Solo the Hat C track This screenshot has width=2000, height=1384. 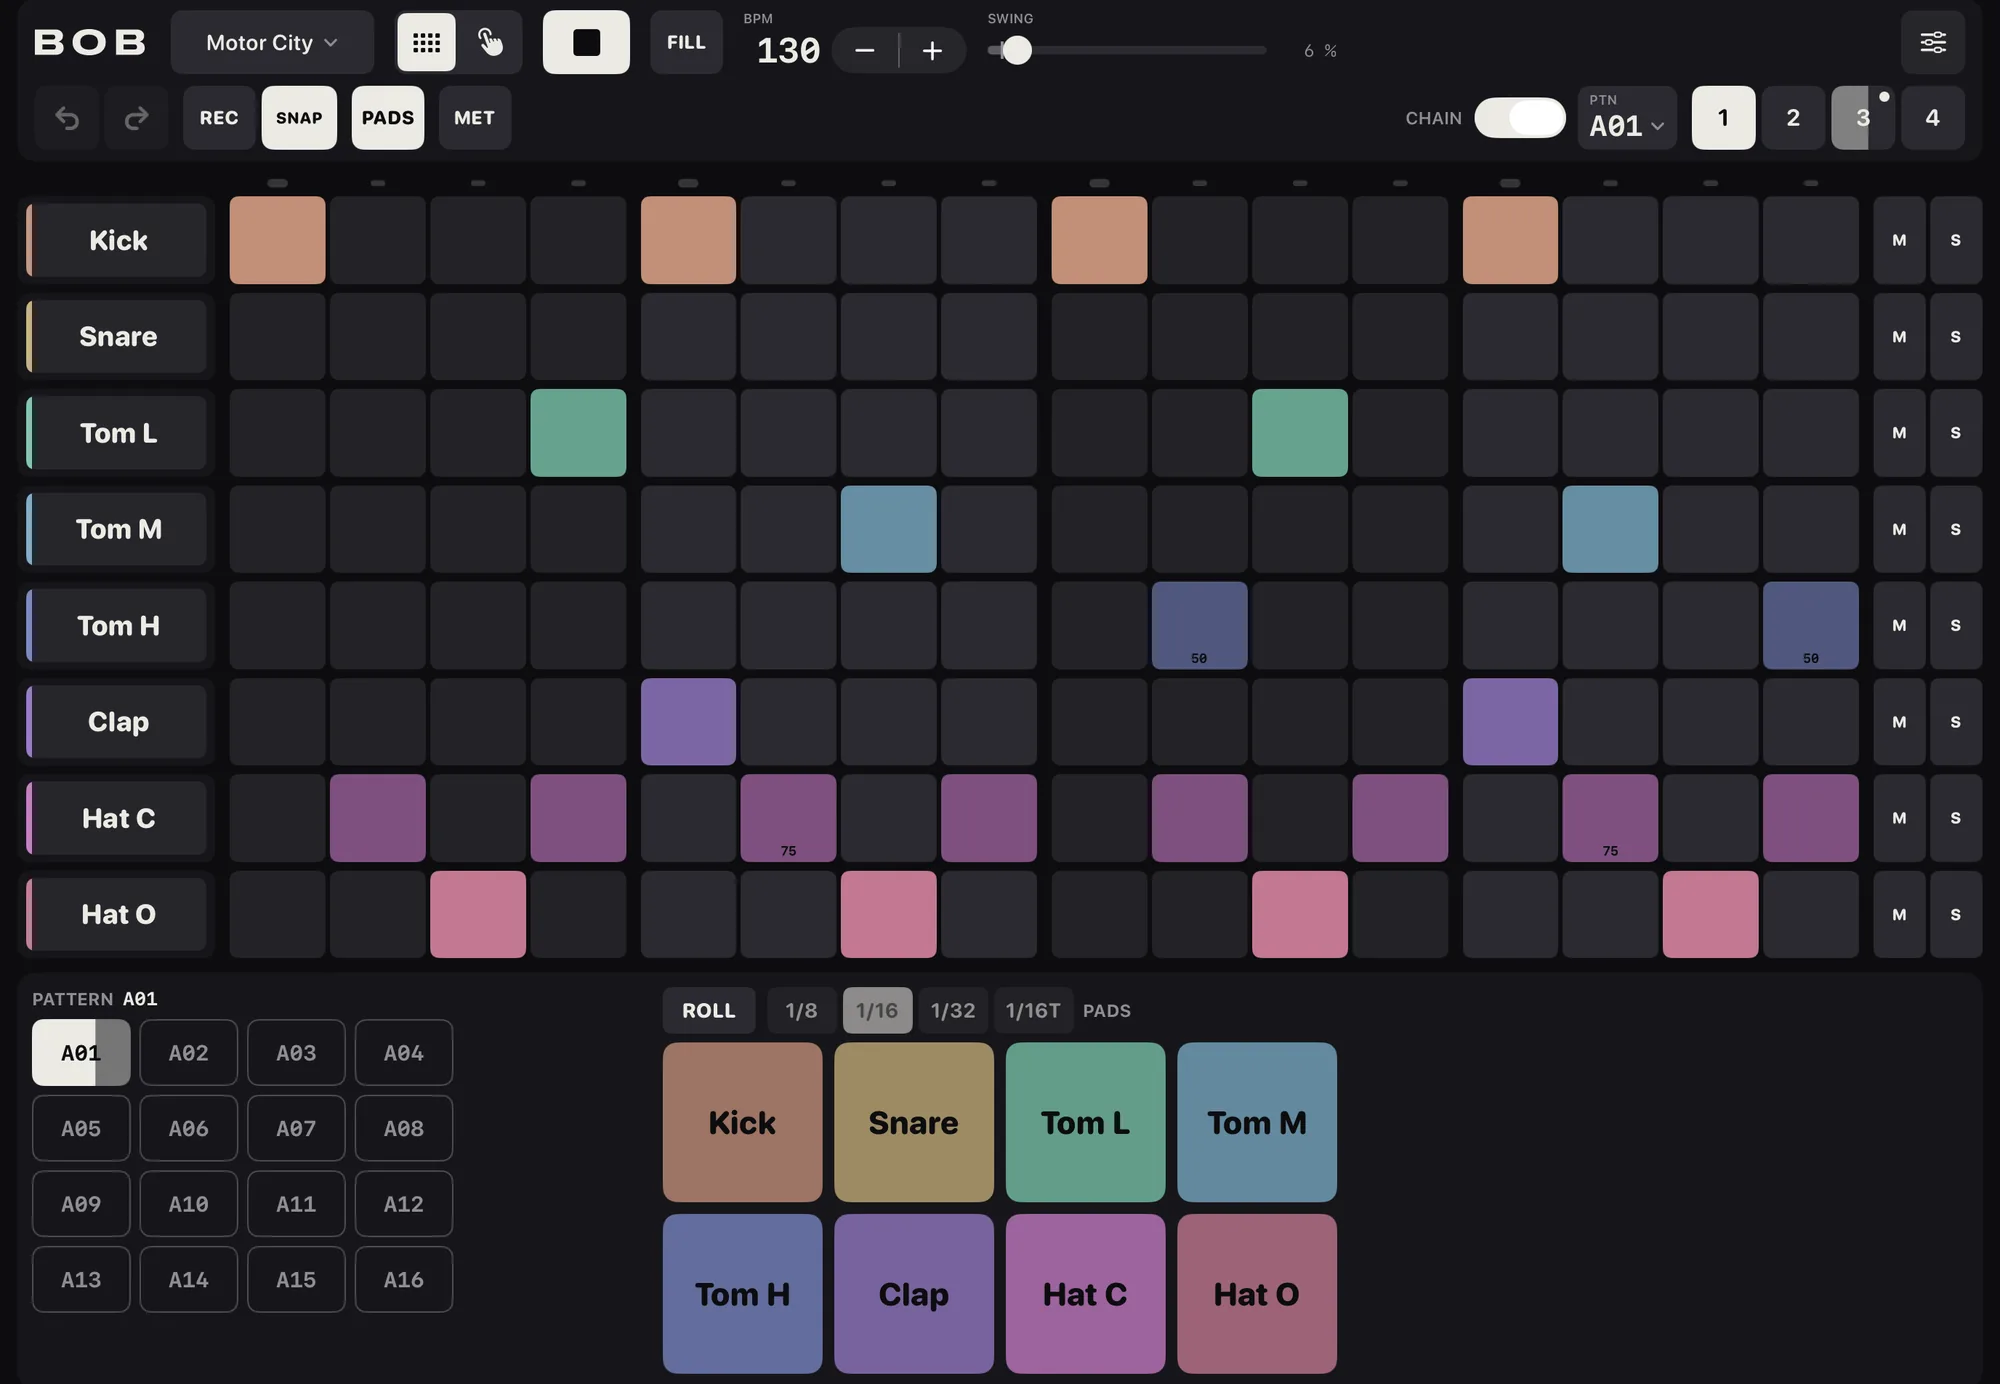(x=1955, y=818)
